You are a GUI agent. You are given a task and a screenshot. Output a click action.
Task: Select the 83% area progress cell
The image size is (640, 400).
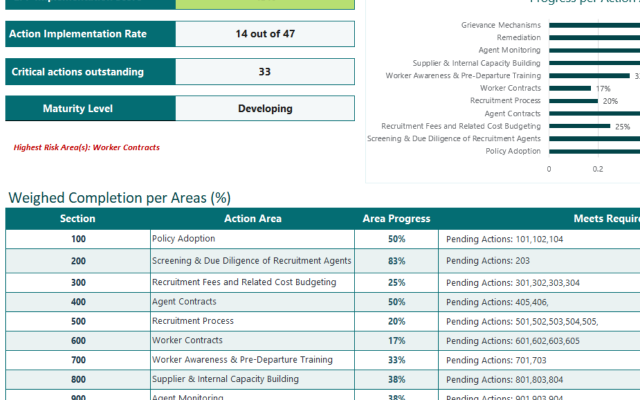coord(396,261)
